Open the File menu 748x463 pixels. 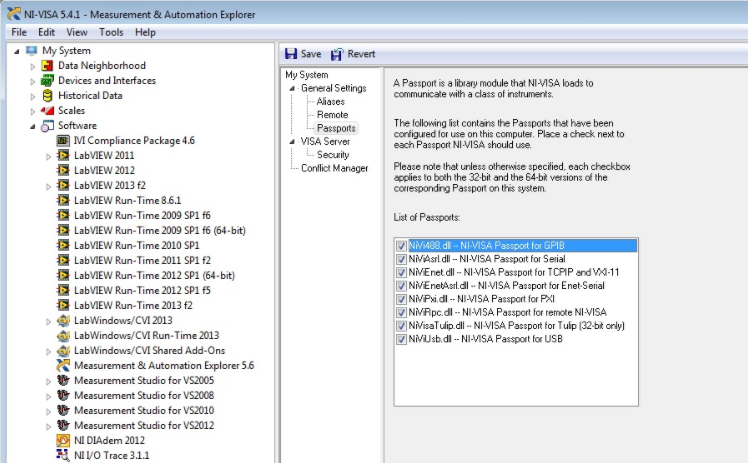click(x=19, y=32)
